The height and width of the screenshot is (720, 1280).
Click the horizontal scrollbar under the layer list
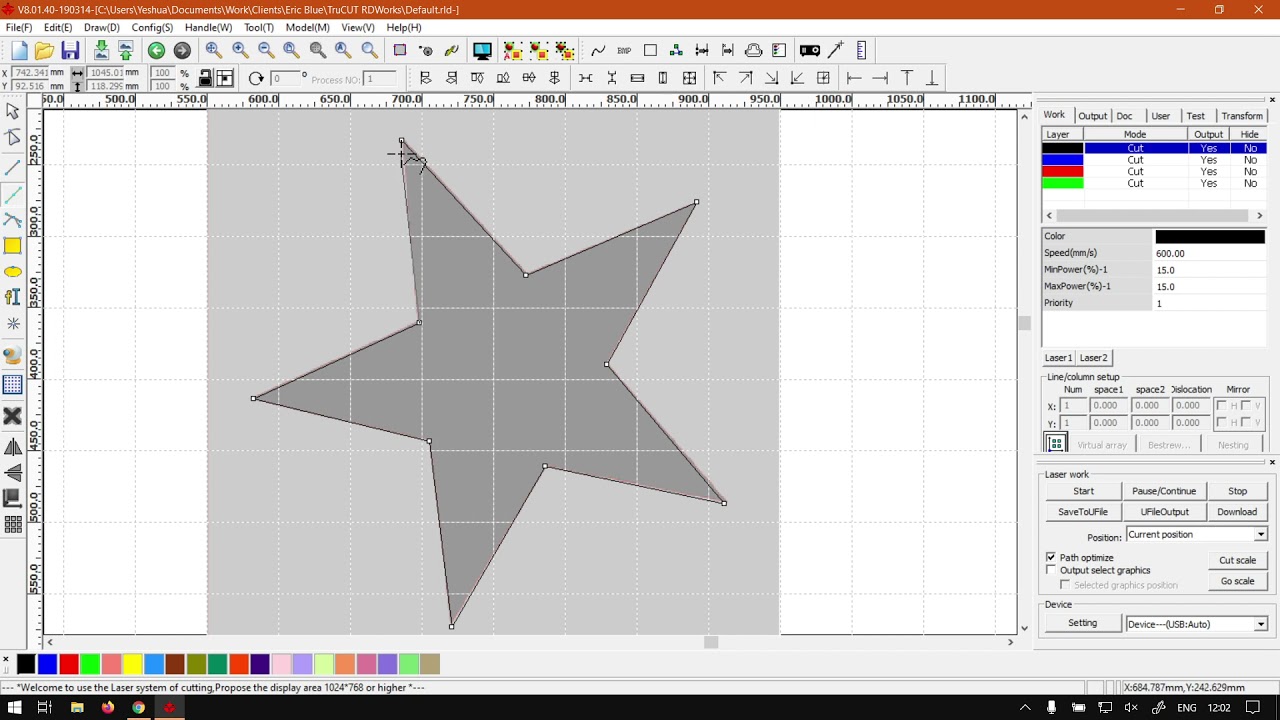[x=1154, y=215]
